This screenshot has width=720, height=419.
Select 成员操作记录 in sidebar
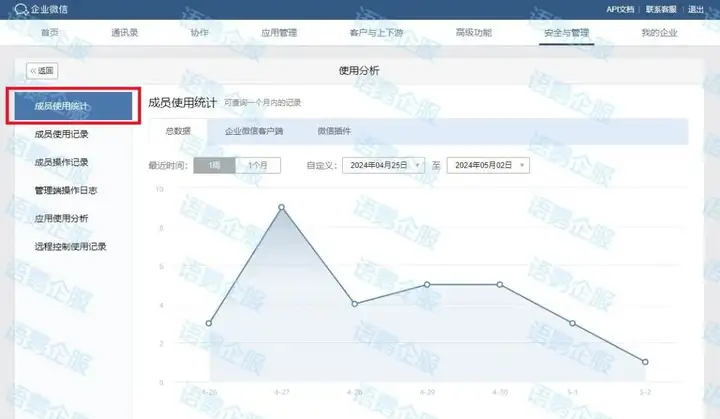click(x=62, y=161)
